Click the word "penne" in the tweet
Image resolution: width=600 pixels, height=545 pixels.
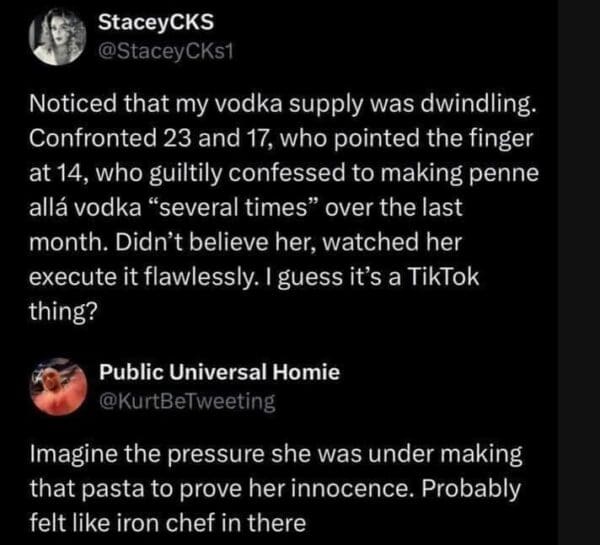coord(511,172)
